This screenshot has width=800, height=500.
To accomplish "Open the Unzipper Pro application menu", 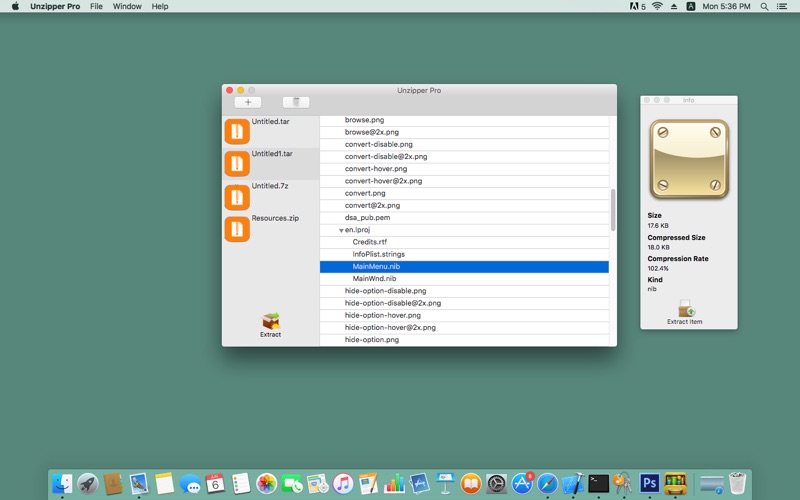I will click(55, 6).
